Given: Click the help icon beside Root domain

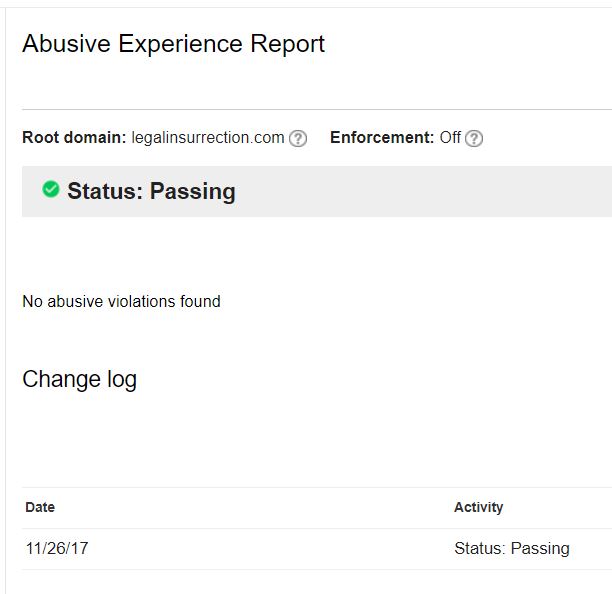Looking at the screenshot, I should click(x=298, y=138).
